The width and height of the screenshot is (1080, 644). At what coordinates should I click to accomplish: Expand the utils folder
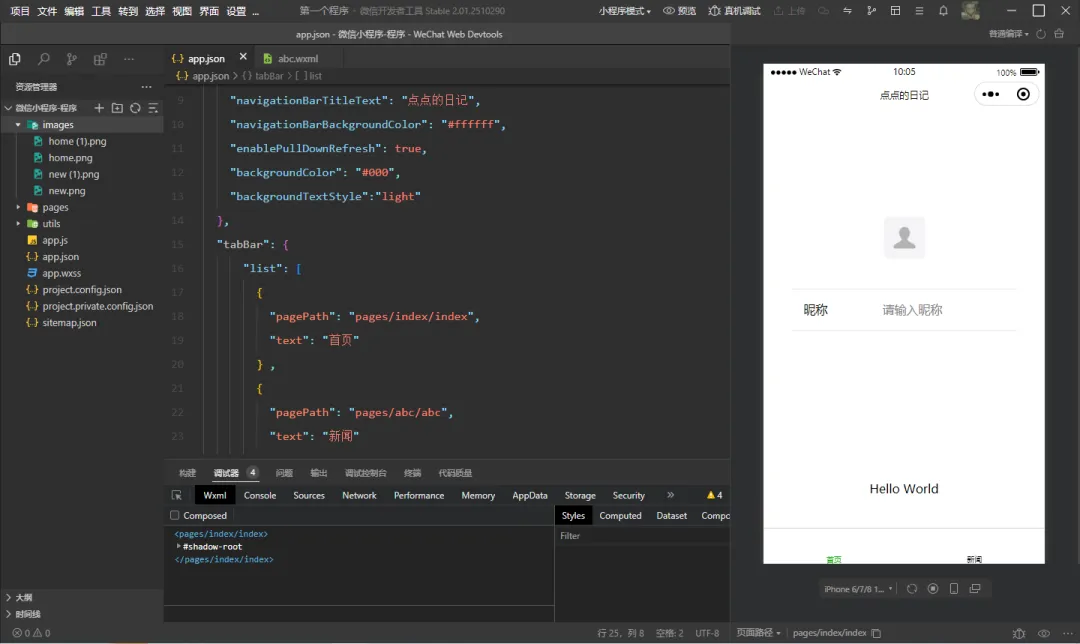tap(18, 224)
